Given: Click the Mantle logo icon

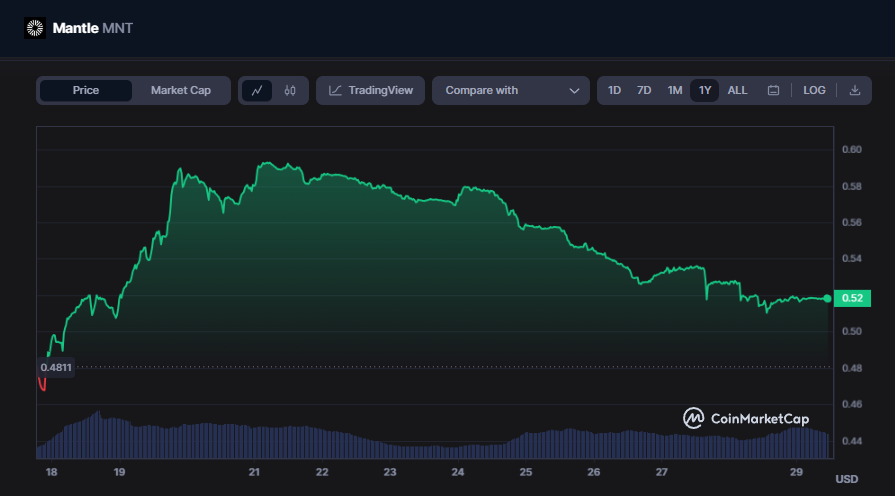Looking at the screenshot, I should [x=35, y=28].
